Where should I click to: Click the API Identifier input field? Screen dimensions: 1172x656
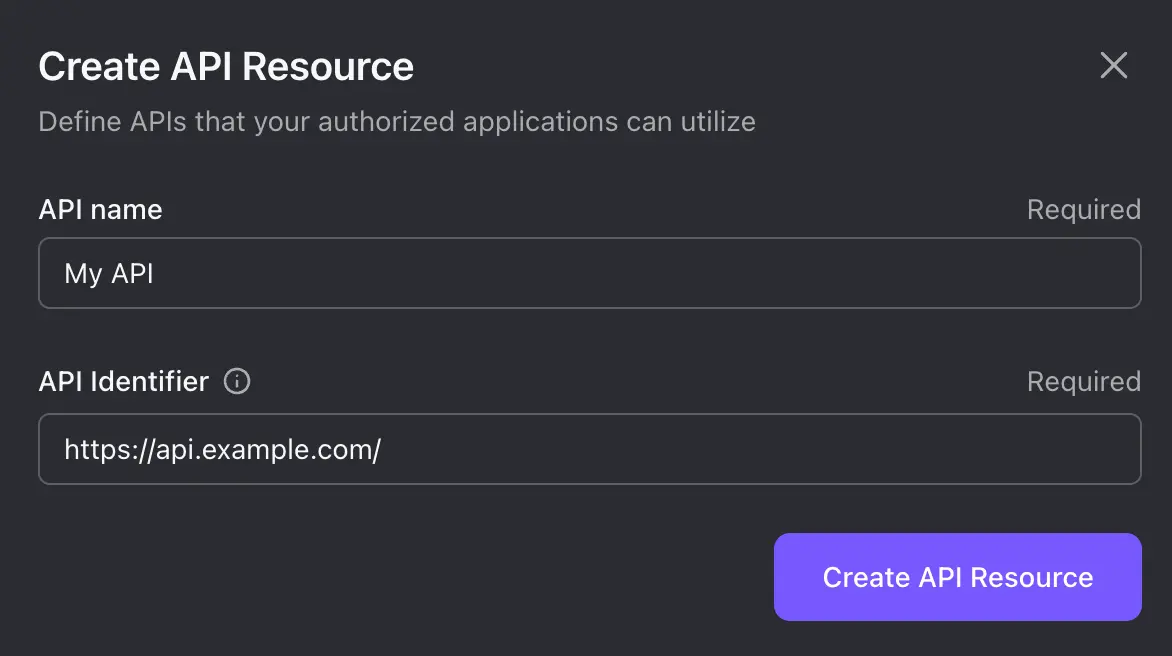pyautogui.click(x=589, y=449)
